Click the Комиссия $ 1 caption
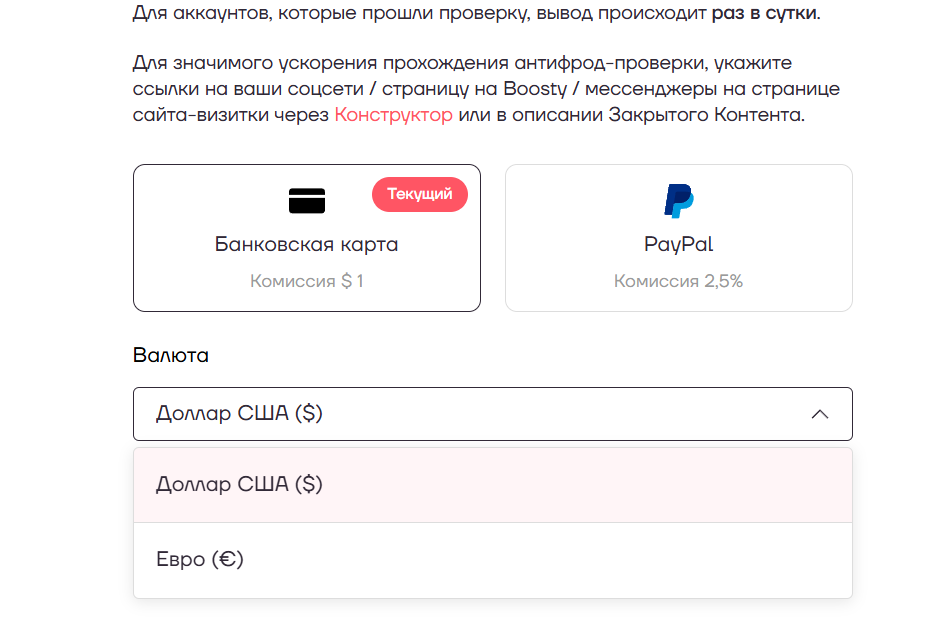This screenshot has height=621, width=930. pyautogui.click(x=307, y=281)
